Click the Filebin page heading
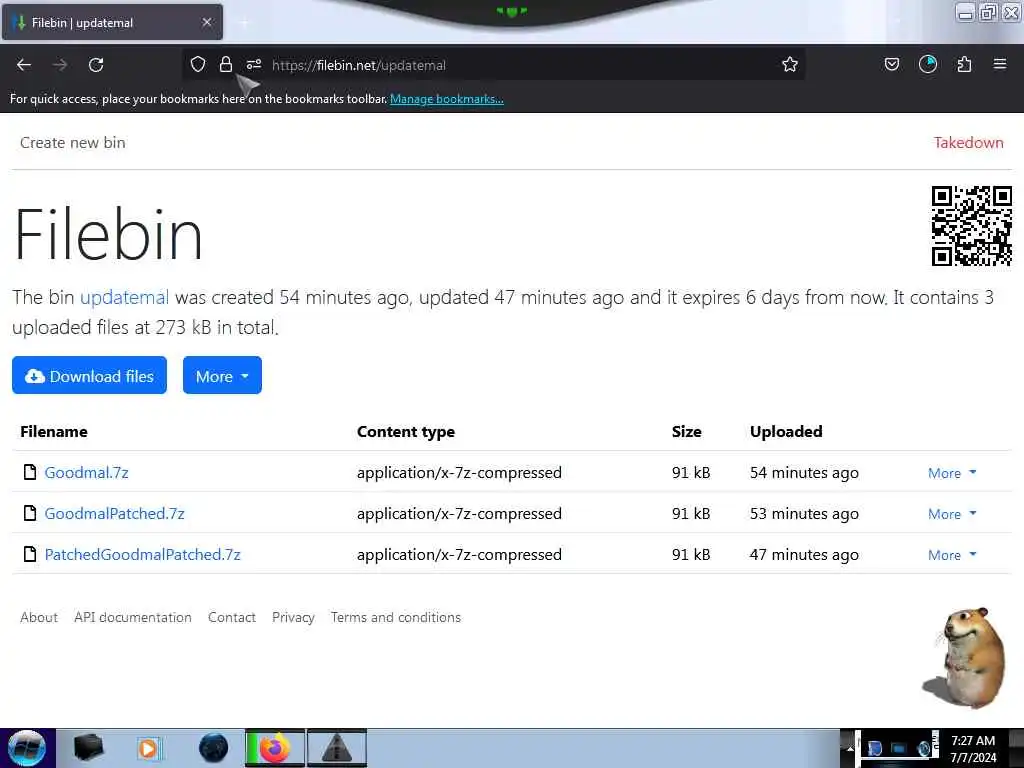 pos(108,234)
